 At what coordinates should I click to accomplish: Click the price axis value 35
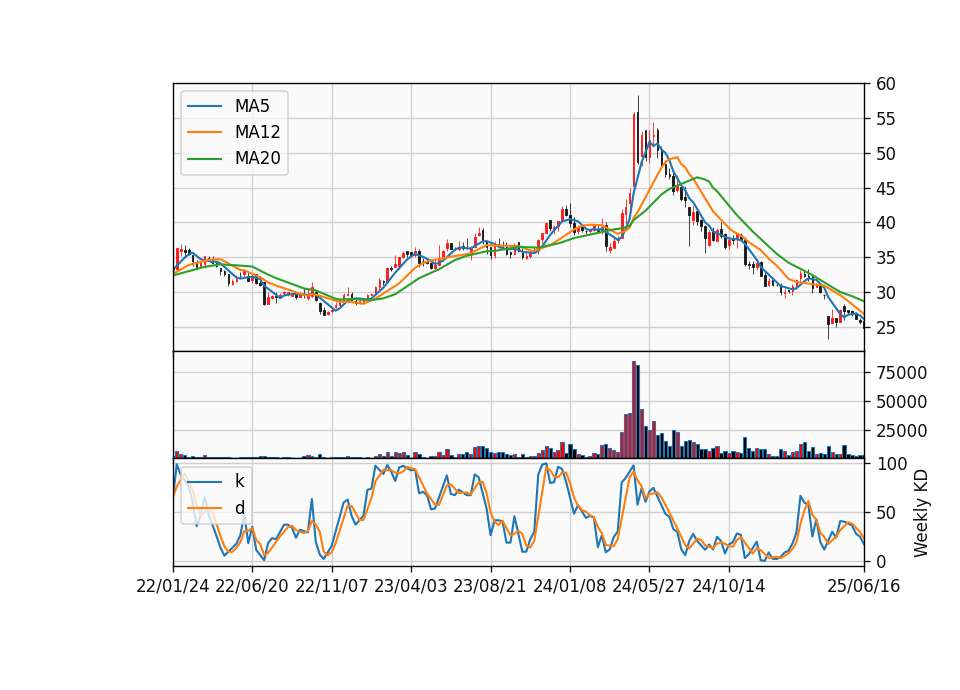point(885,258)
